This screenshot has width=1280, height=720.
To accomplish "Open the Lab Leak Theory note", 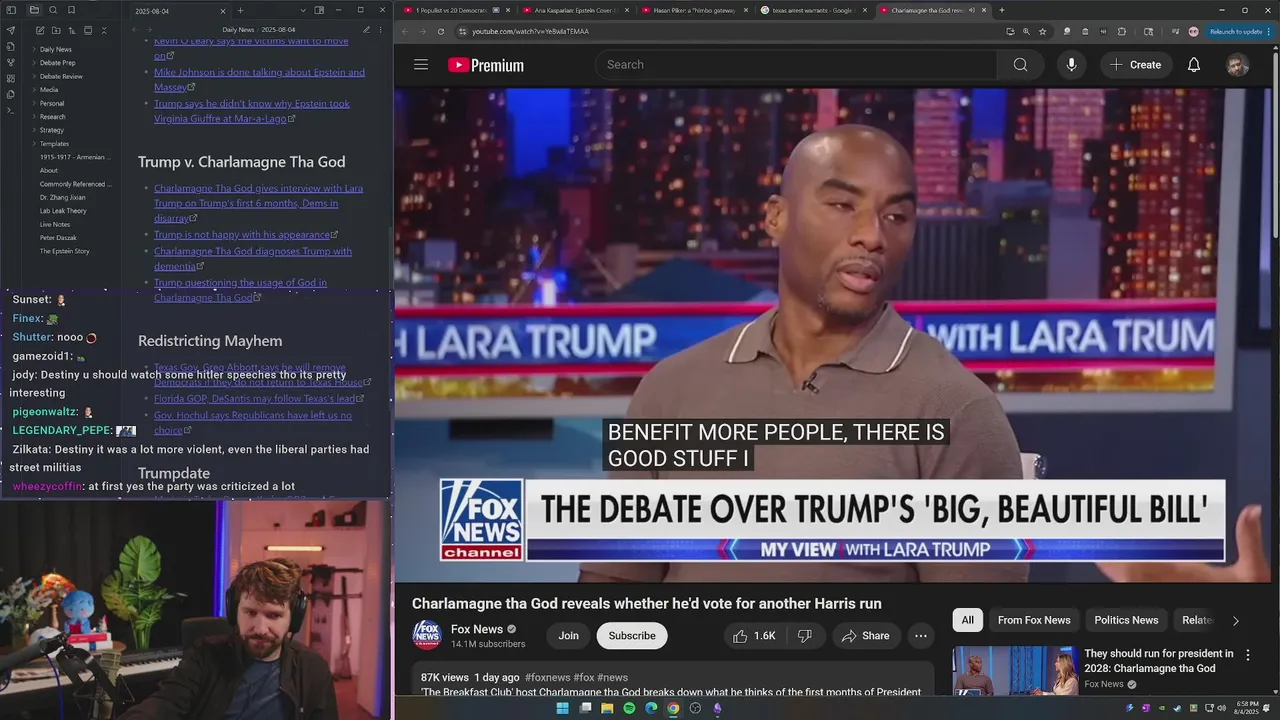I will pos(63,211).
